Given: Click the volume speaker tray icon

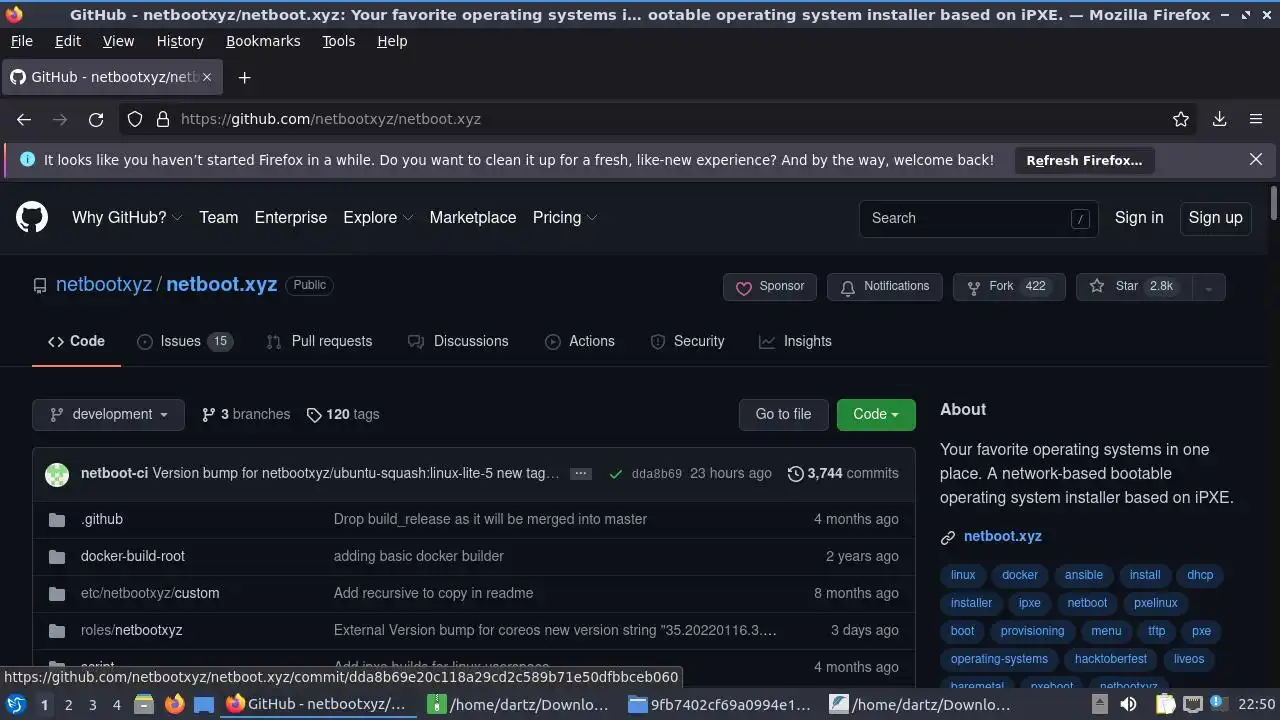Looking at the screenshot, I should pos(1128,704).
